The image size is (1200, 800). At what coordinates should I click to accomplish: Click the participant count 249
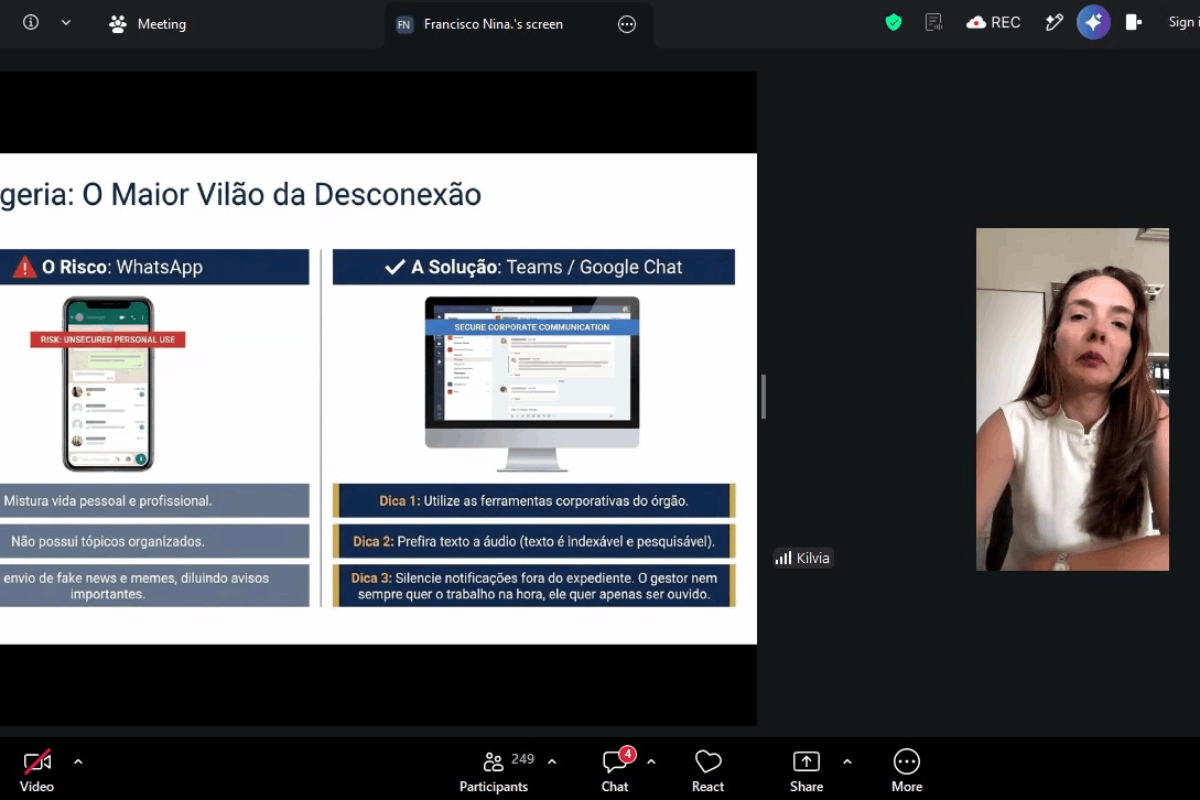[522, 759]
